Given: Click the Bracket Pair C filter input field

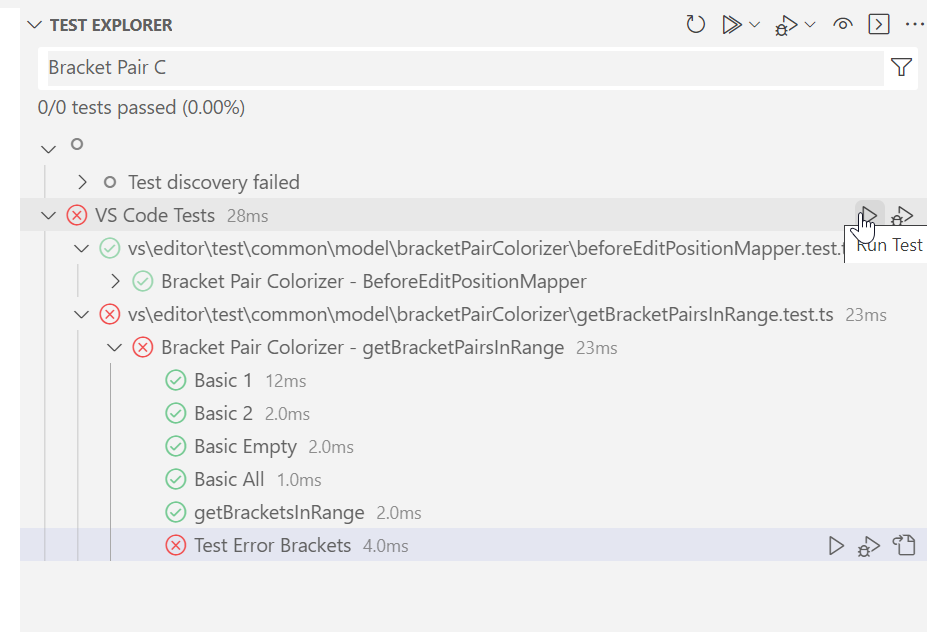Looking at the screenshot, I should pos(400,67).
